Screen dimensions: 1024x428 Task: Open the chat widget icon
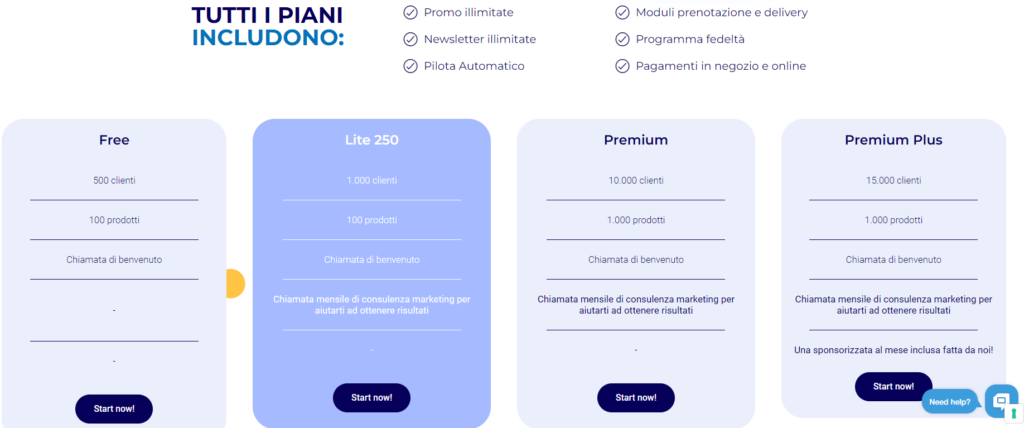coord(1001,400)
